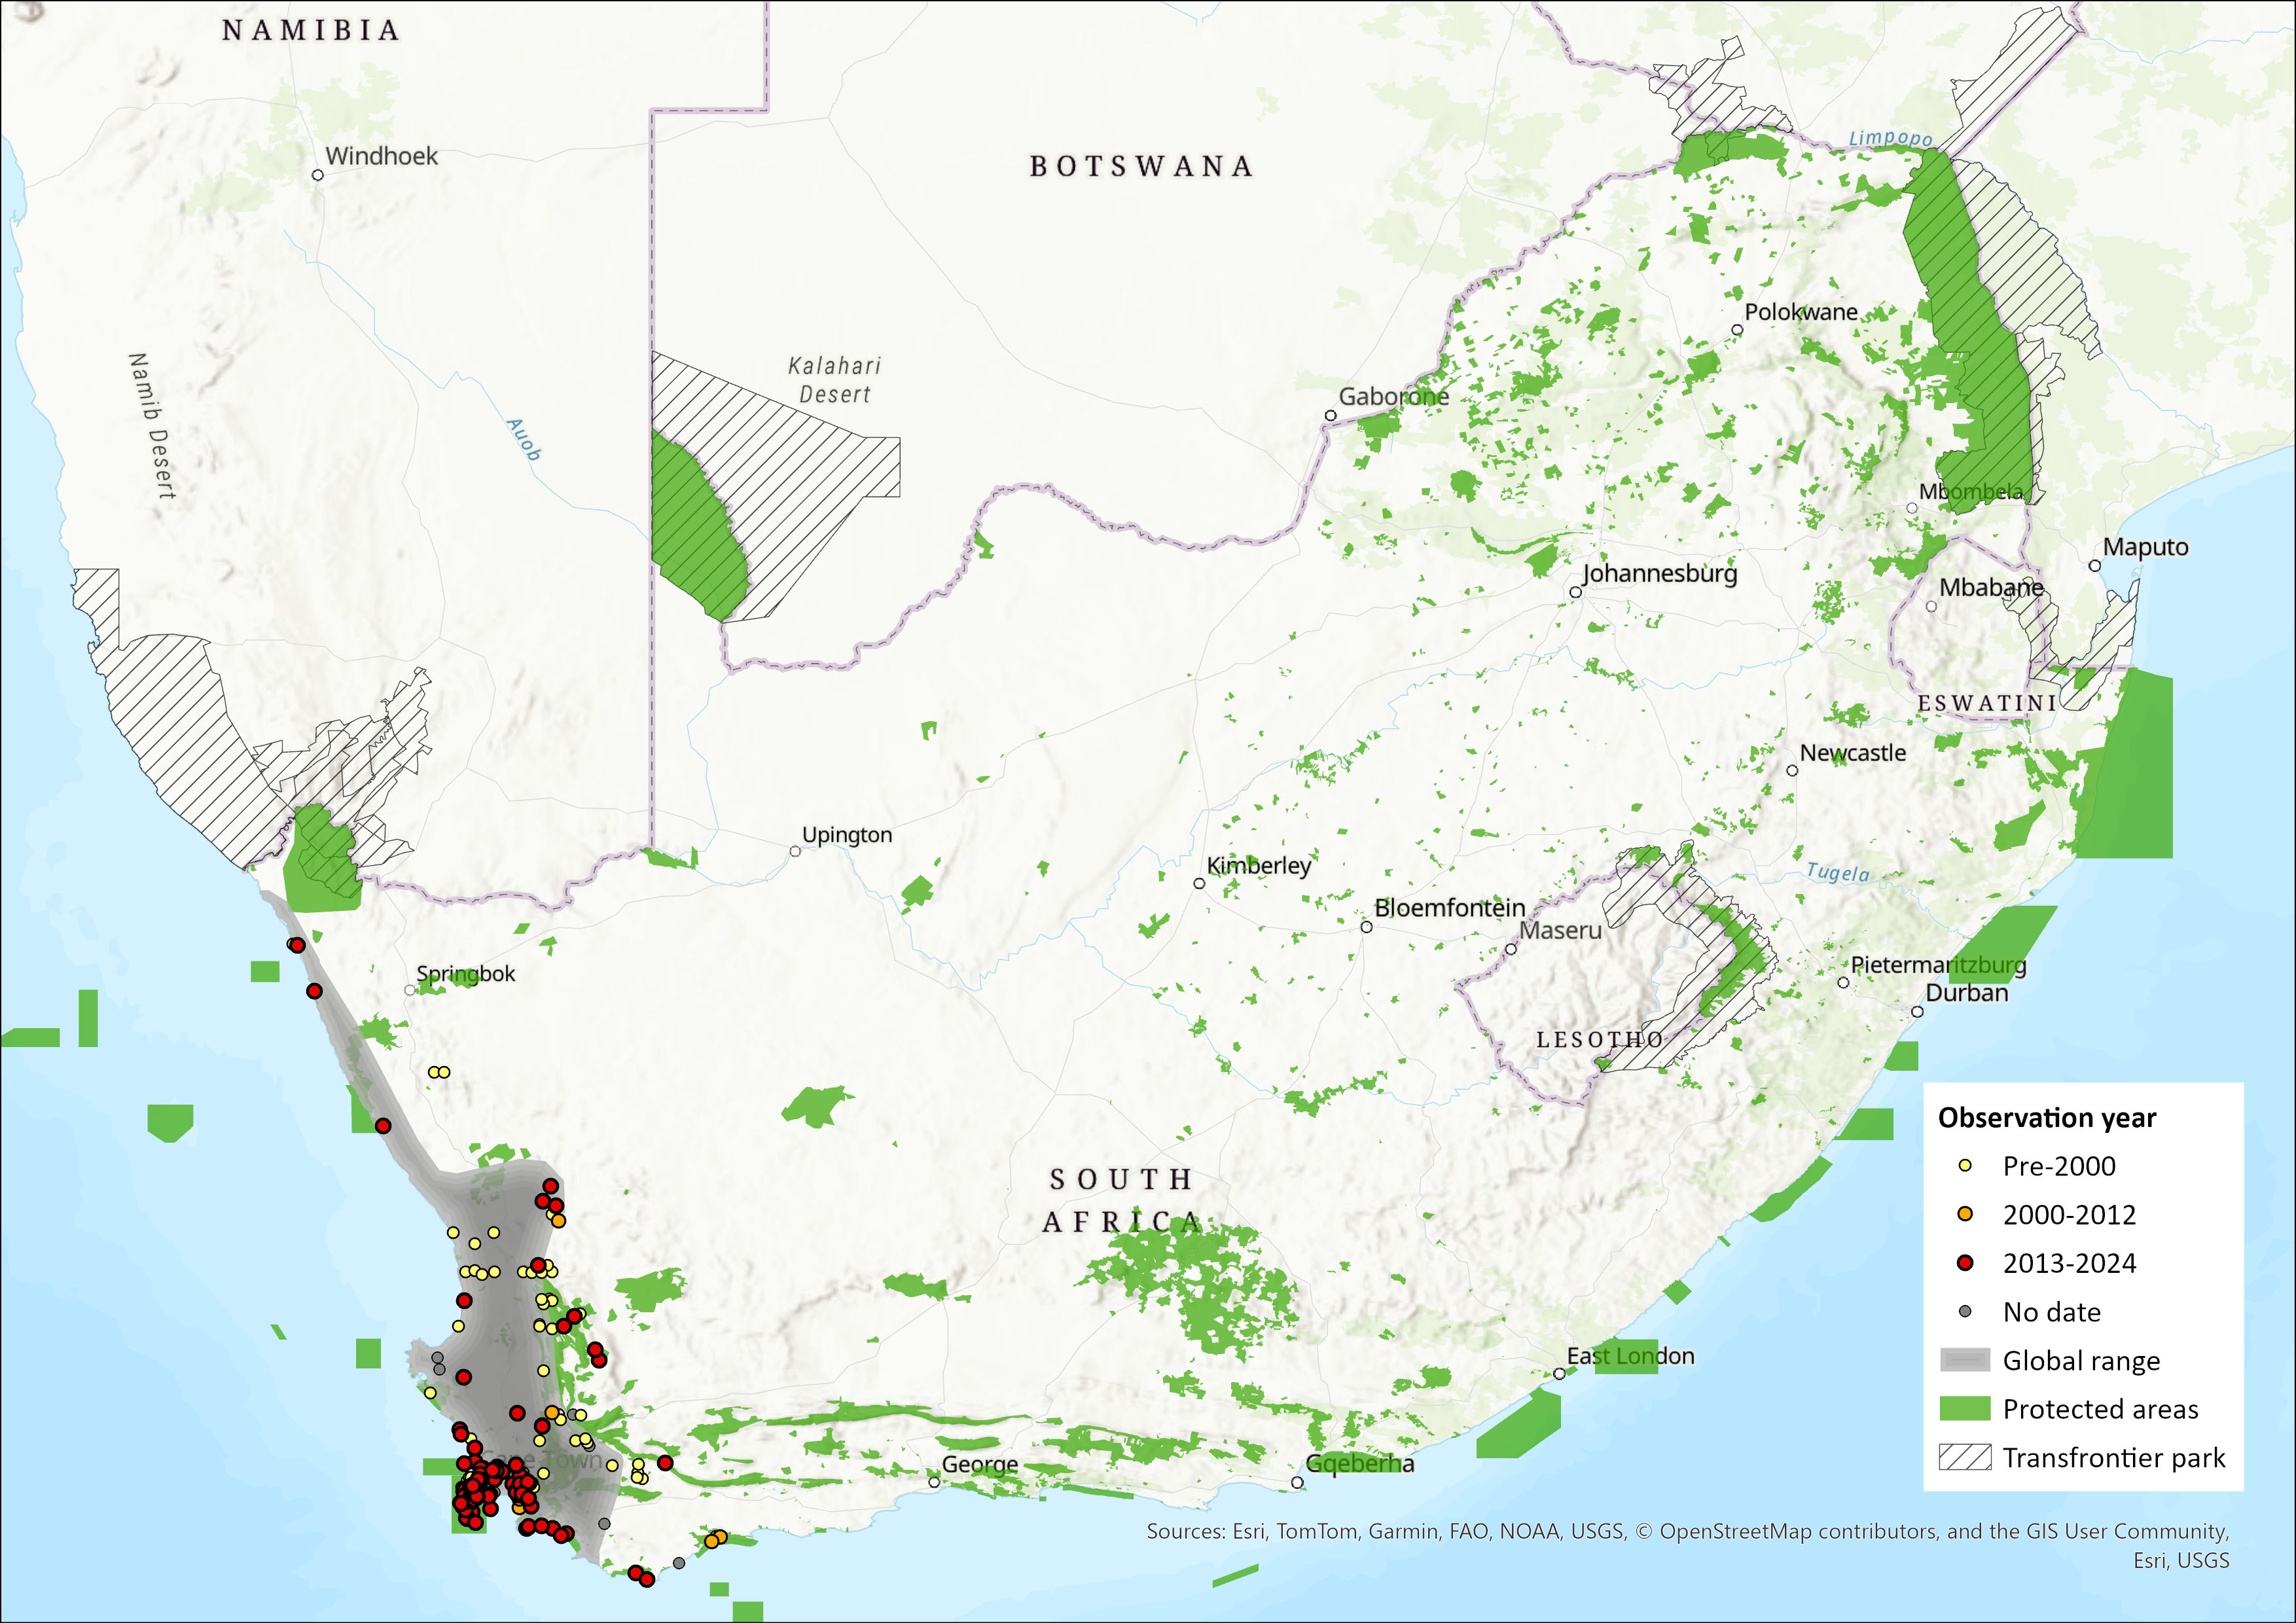Screen dimensions: 2296x1623
Task: Click the Upington city marker circle
Action: pos(795,851)
